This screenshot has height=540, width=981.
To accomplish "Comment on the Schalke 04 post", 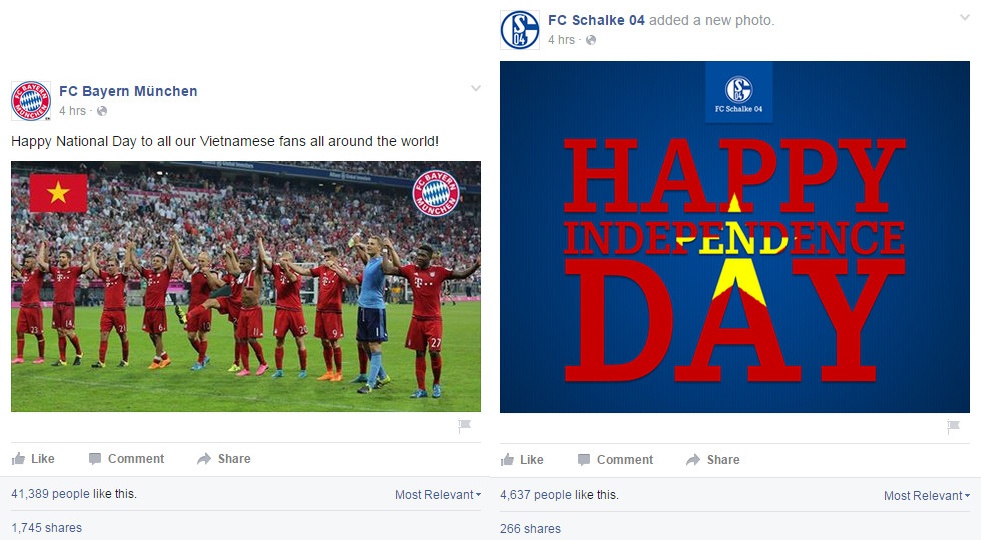I will (x=615, y=460).
